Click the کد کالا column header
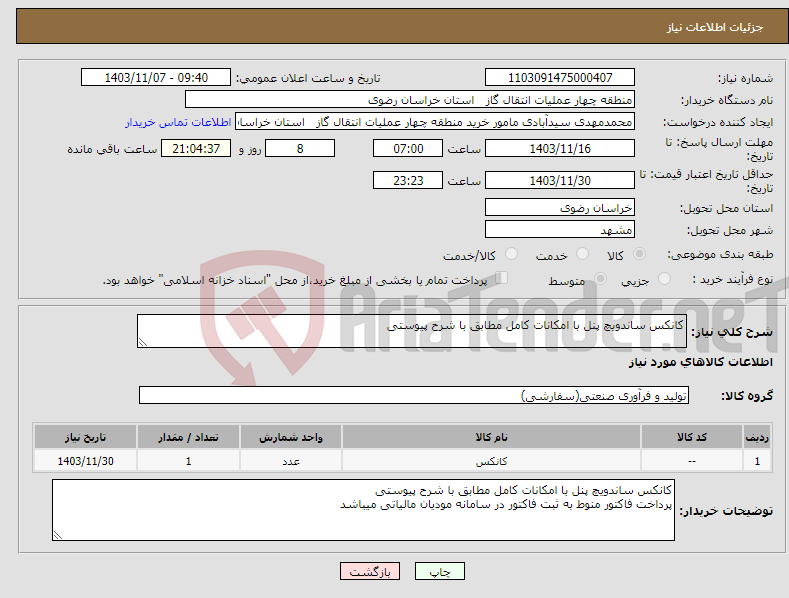The image size is (789, 598). click(692, 437)
